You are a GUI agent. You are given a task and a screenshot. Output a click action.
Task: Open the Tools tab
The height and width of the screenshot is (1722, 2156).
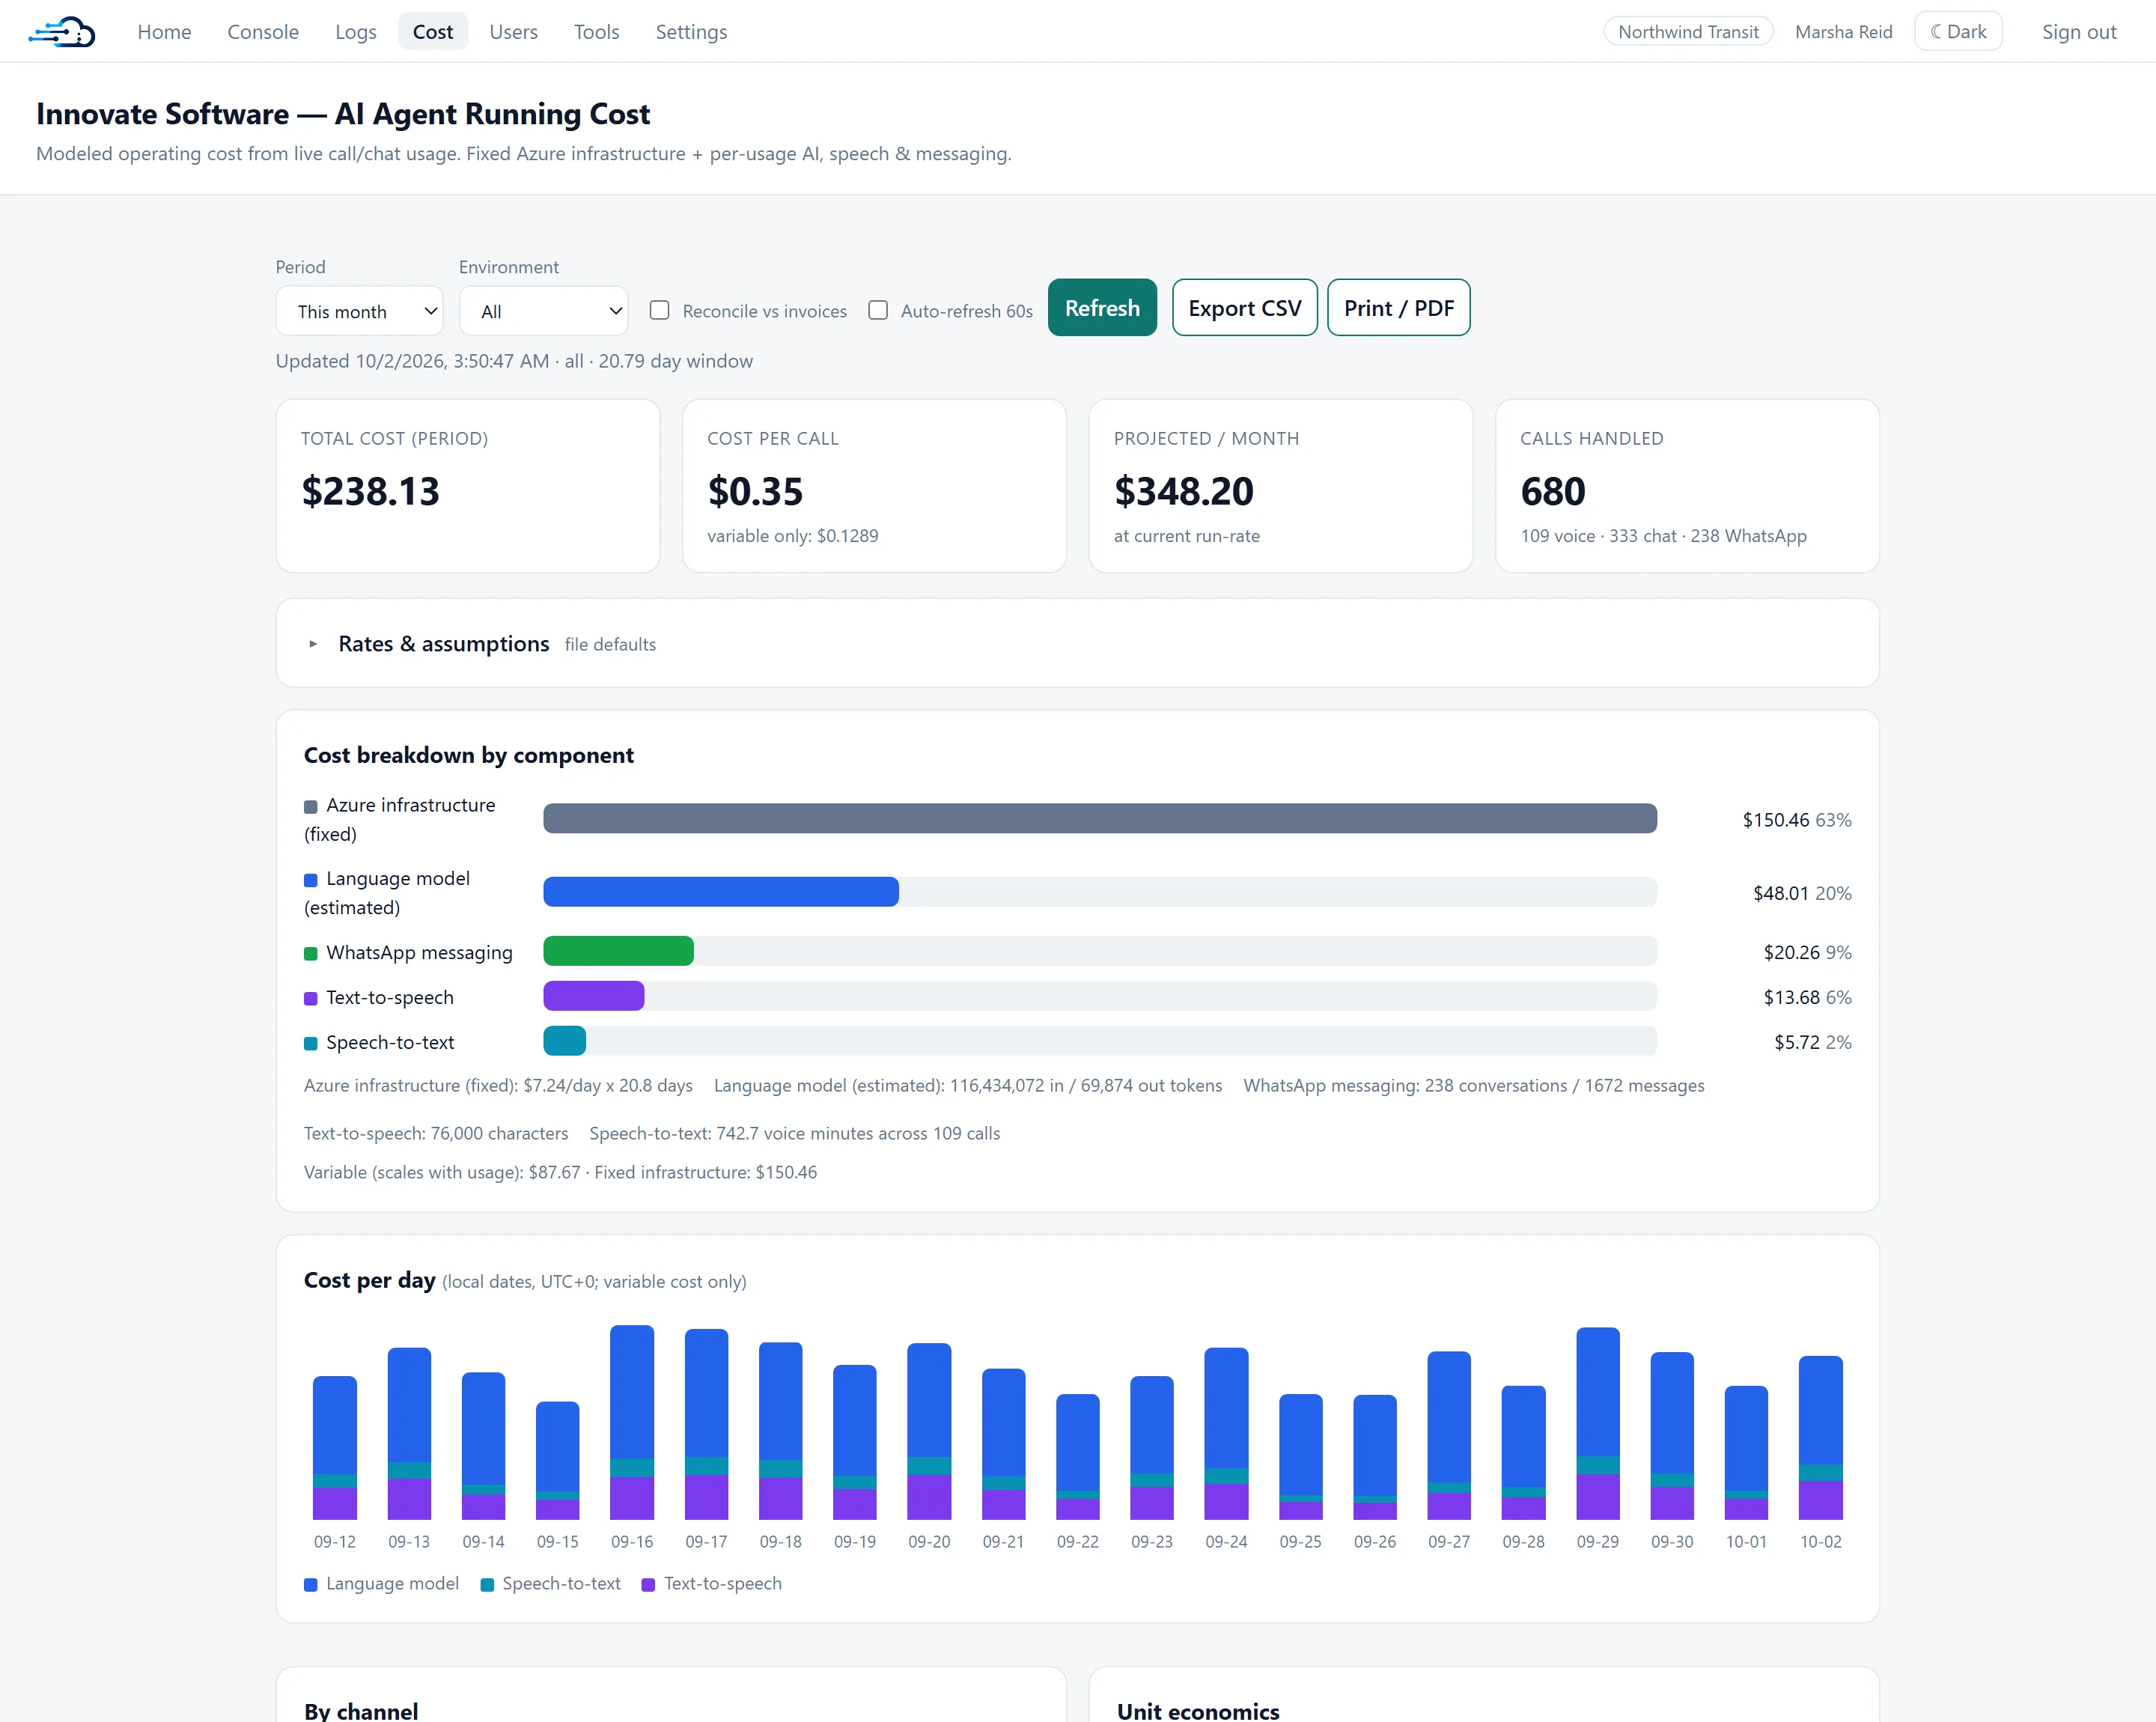(x=597, y=32)
